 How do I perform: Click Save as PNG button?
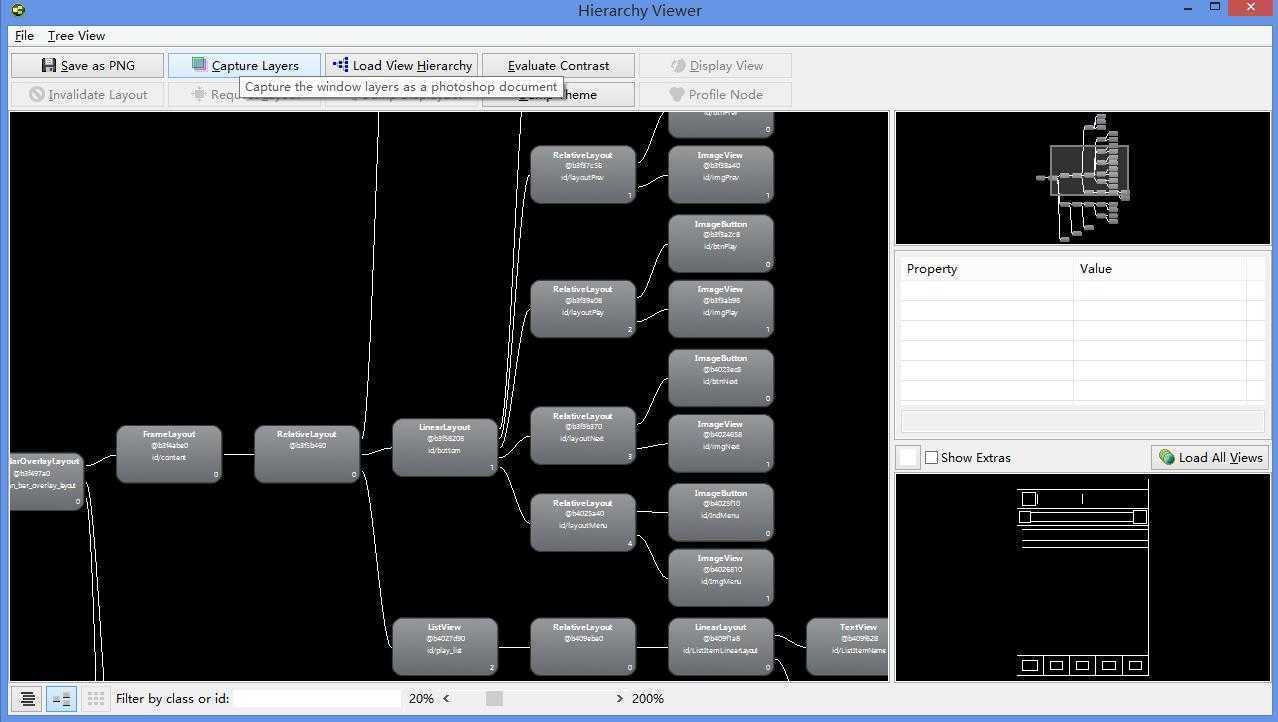pos(87,65)
